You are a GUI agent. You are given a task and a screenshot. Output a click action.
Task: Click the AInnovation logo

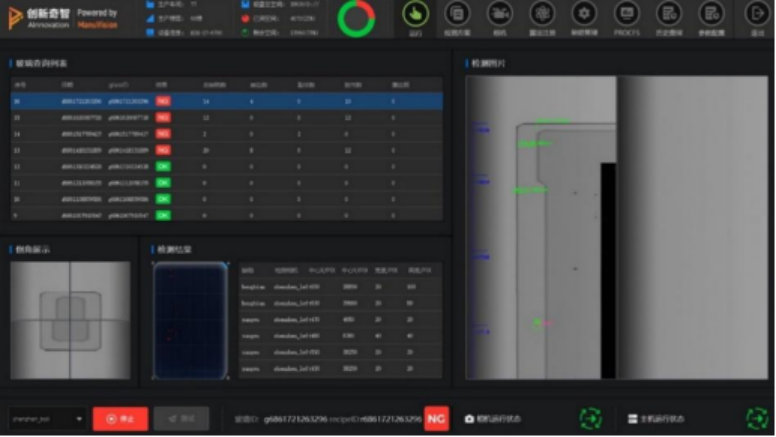[x=40, y=18]
